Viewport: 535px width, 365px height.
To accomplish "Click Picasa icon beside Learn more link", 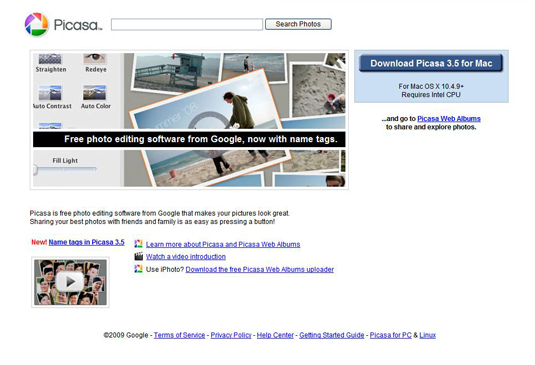I will 139,244.
